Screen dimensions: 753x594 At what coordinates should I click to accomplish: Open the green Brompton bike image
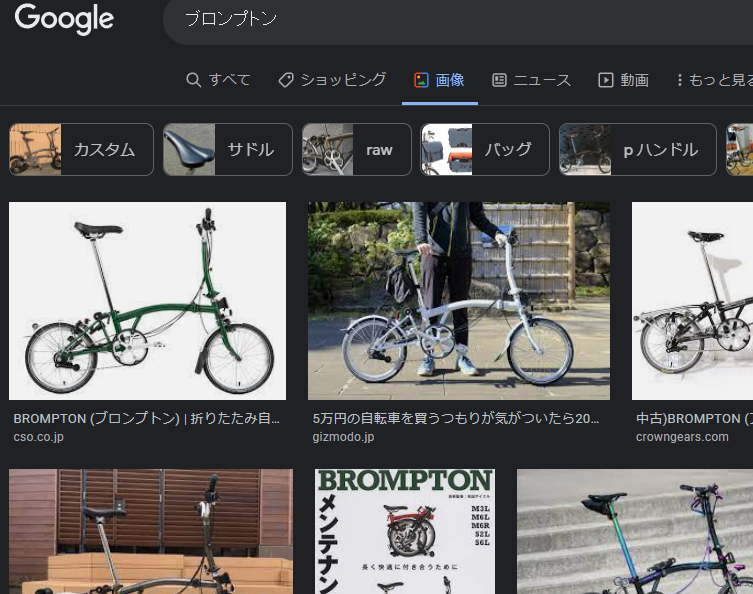pyautogui.click(x=147, y=301)
